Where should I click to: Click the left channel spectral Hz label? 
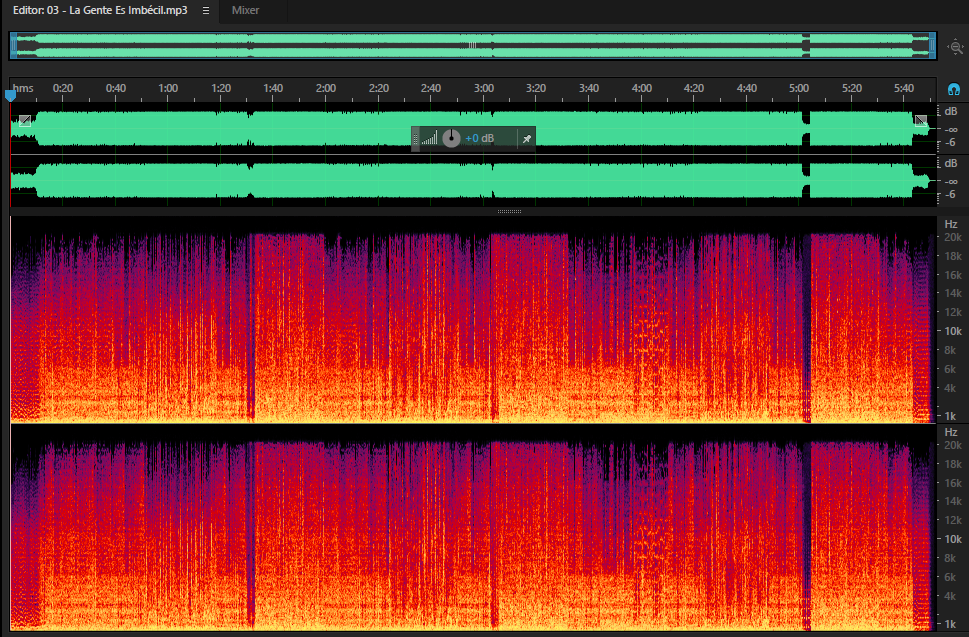tap(950, 224)
